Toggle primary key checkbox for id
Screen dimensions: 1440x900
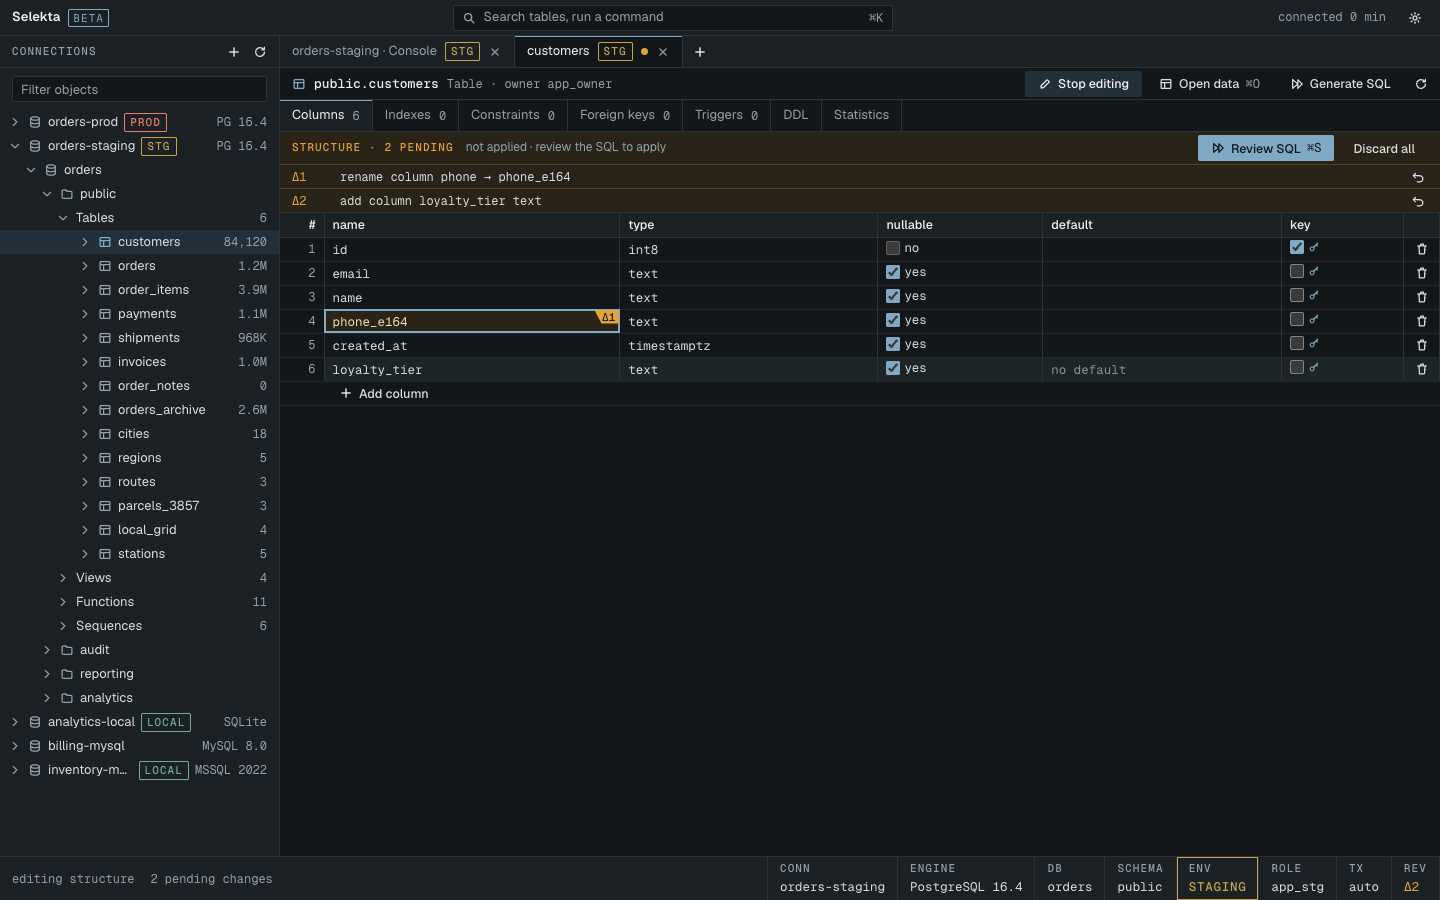[x=1297, y=247]
